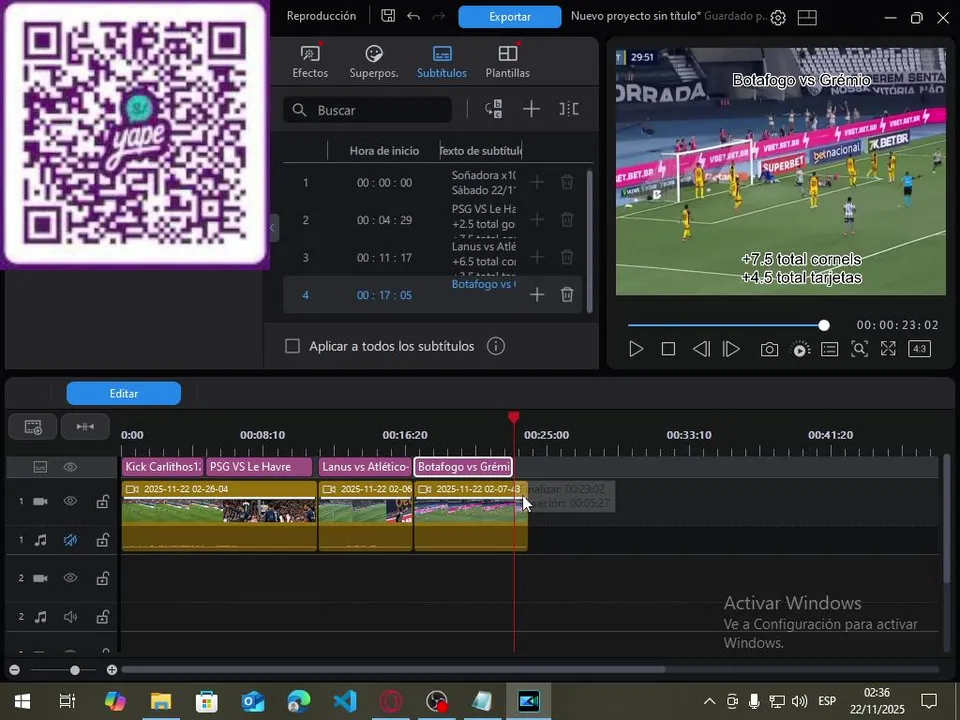Open the settings gear in the title bar
The height and width of the screenshot is (720, 960).
tap(778, 18)
